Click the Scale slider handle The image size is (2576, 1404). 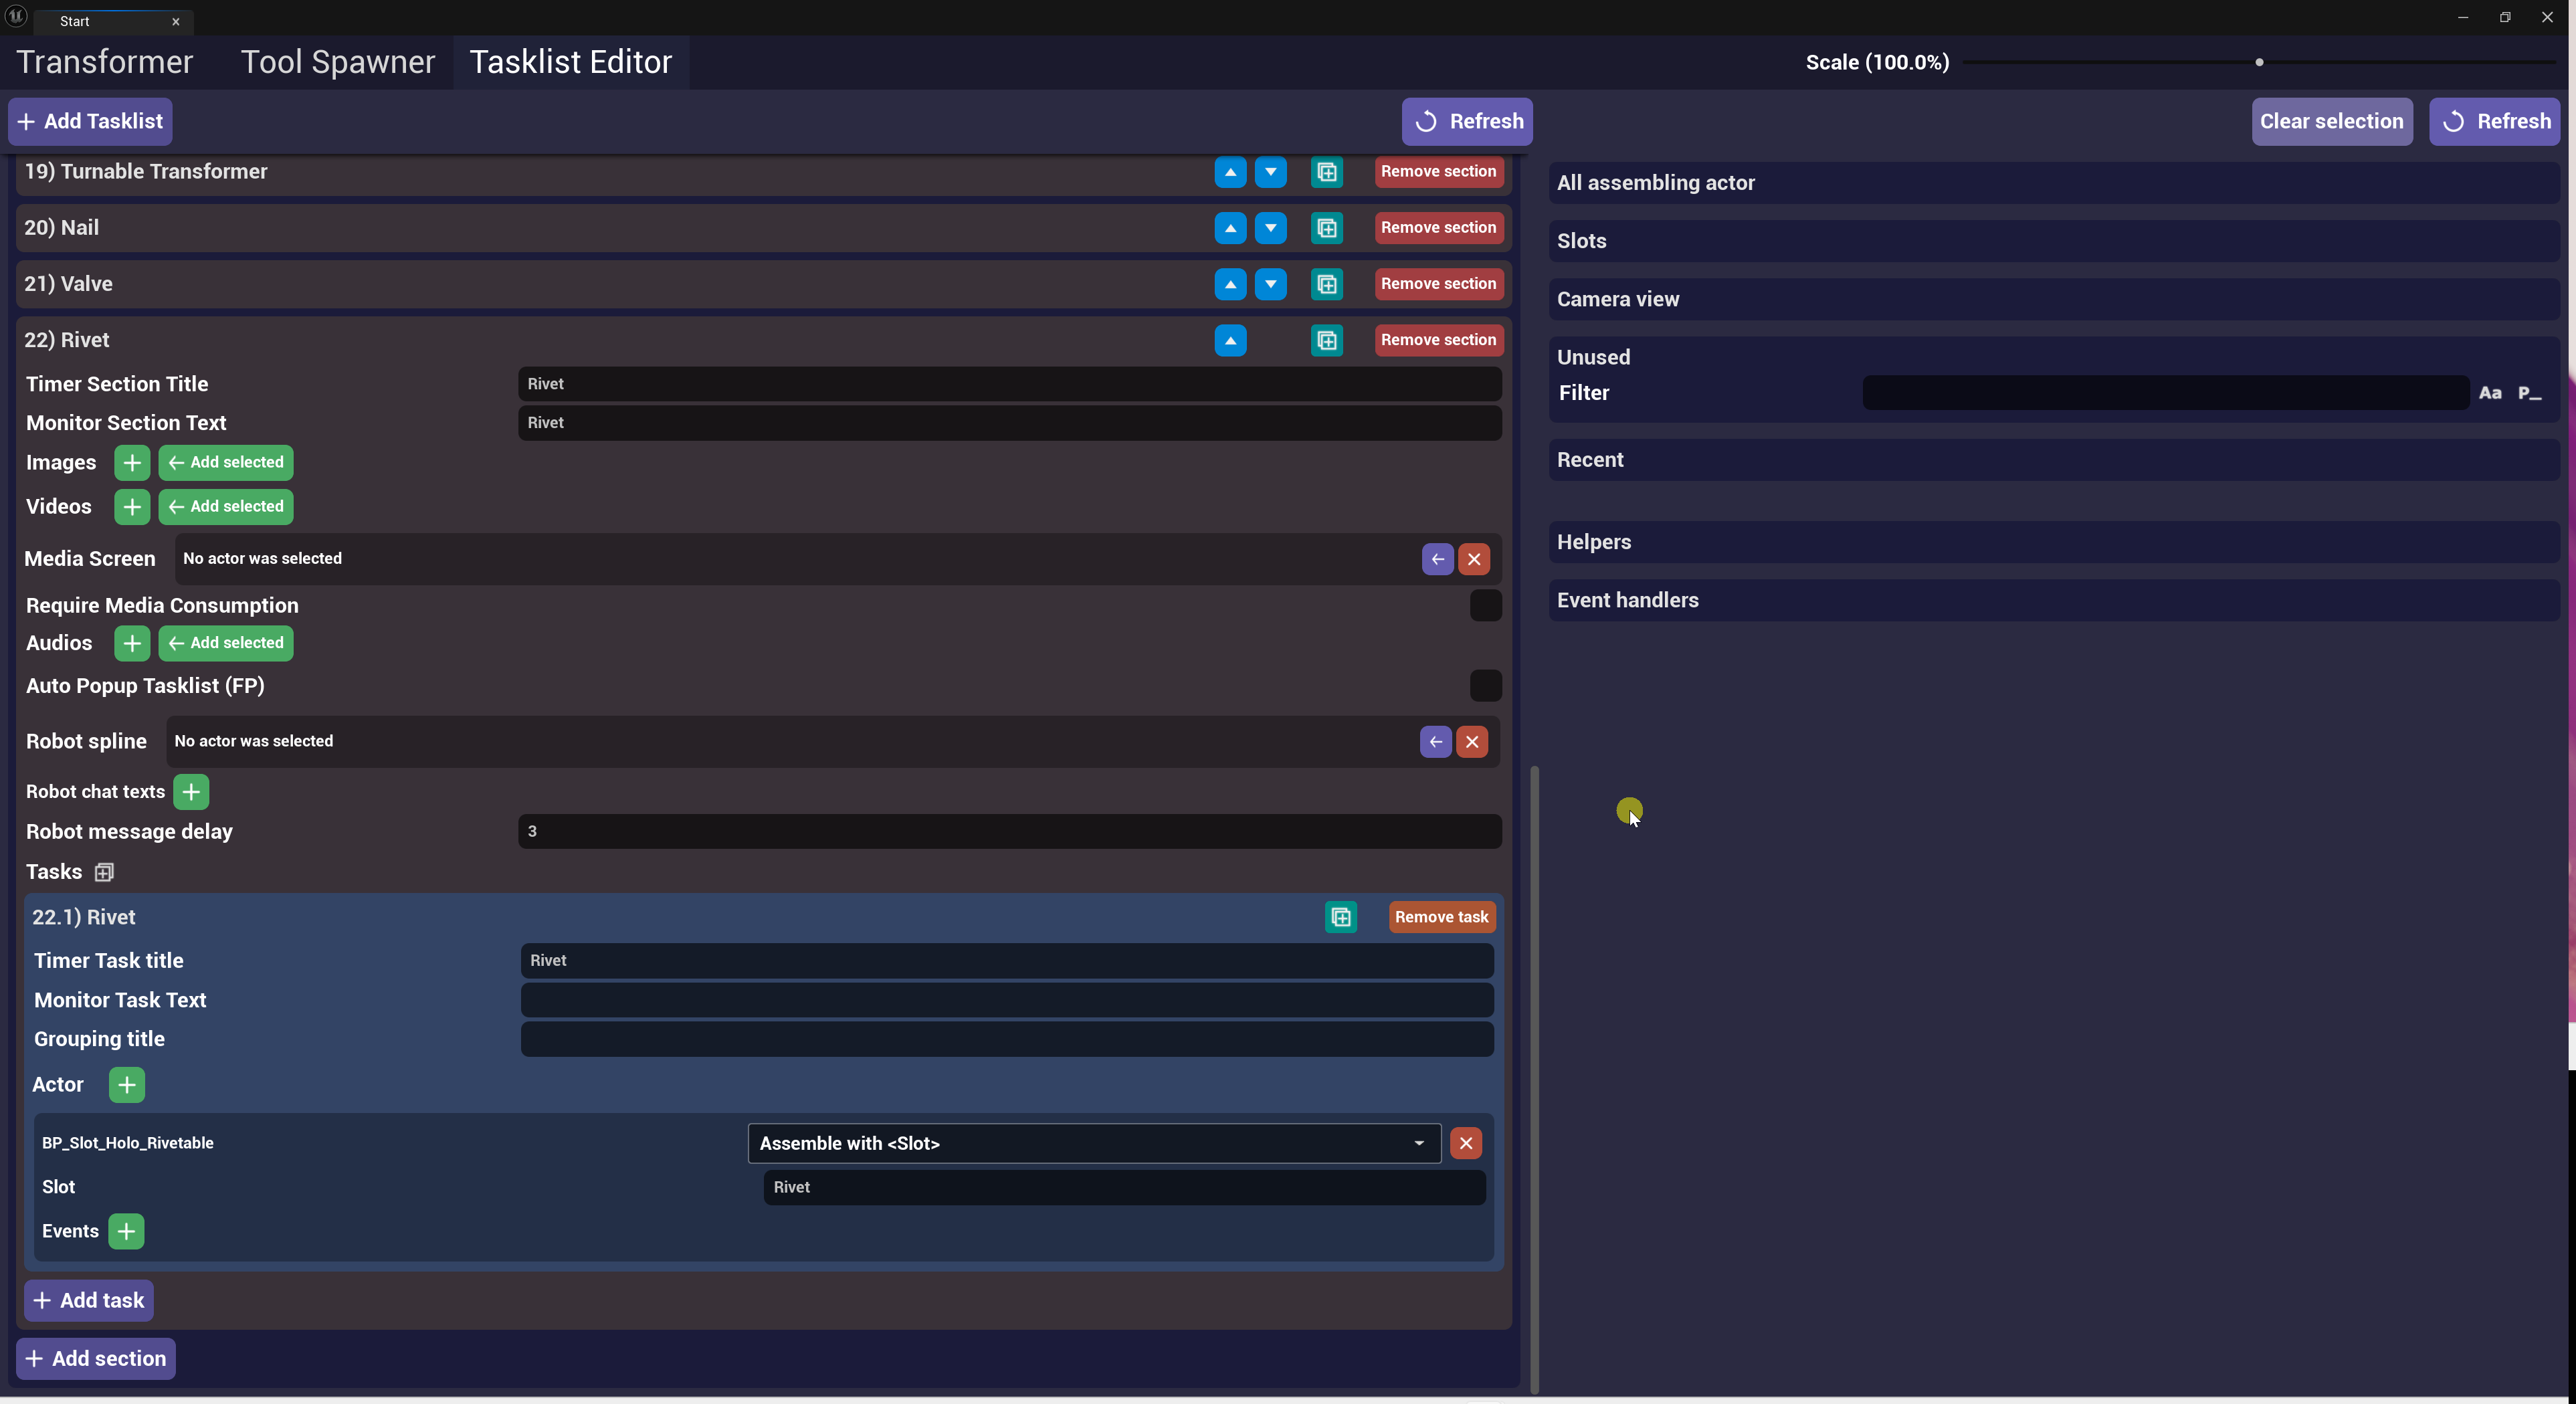(x=2258, y=62)
